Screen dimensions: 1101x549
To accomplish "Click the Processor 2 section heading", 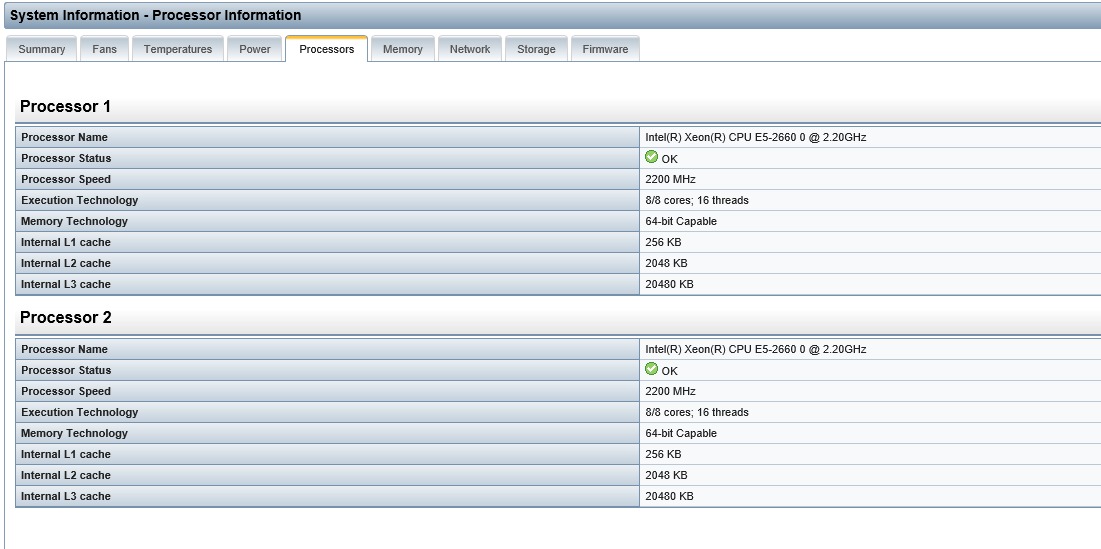I will click(x=66, y=318).
